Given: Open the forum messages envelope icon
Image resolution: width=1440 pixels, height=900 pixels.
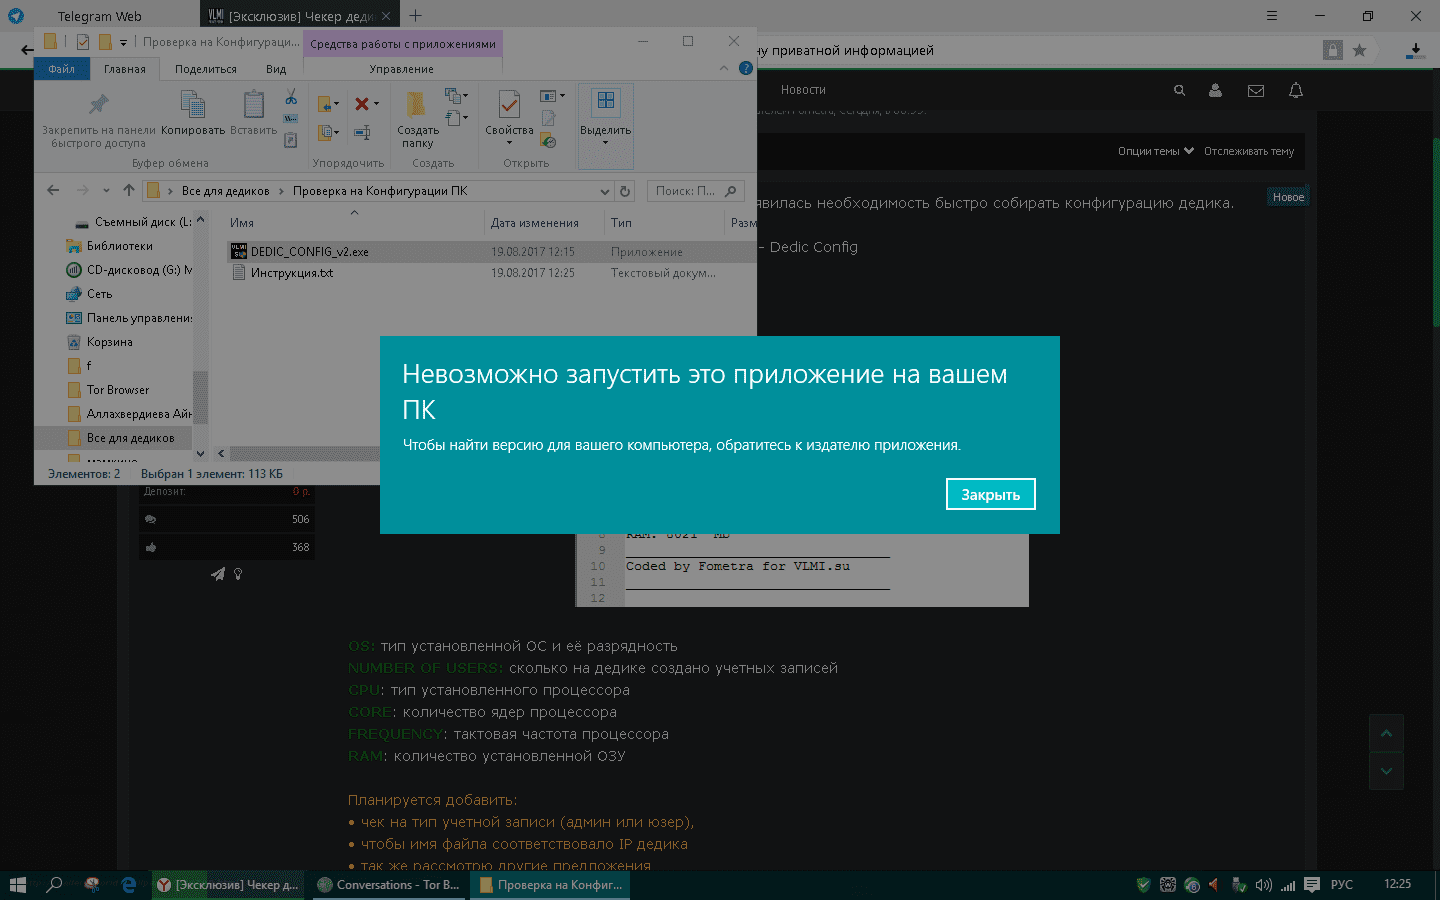Looking at the screenshot, I should (1256, 90).
